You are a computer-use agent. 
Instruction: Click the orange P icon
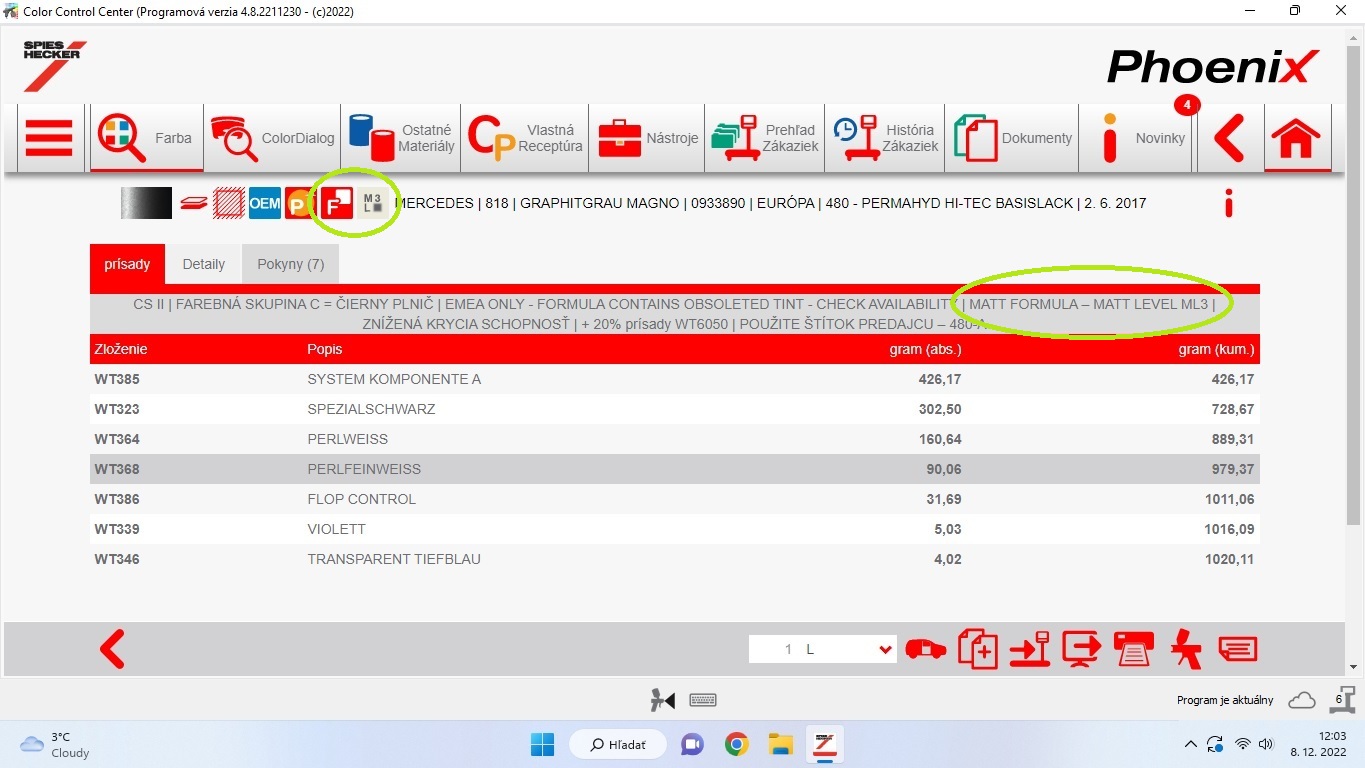(x=299, y=203)
